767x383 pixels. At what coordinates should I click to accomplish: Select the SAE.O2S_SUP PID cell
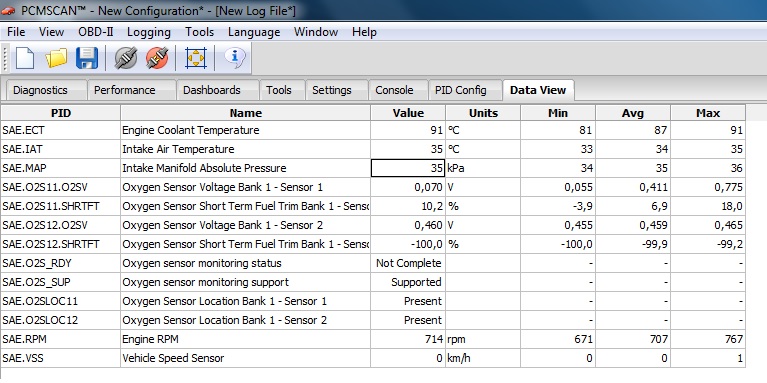tap(61, 282)
